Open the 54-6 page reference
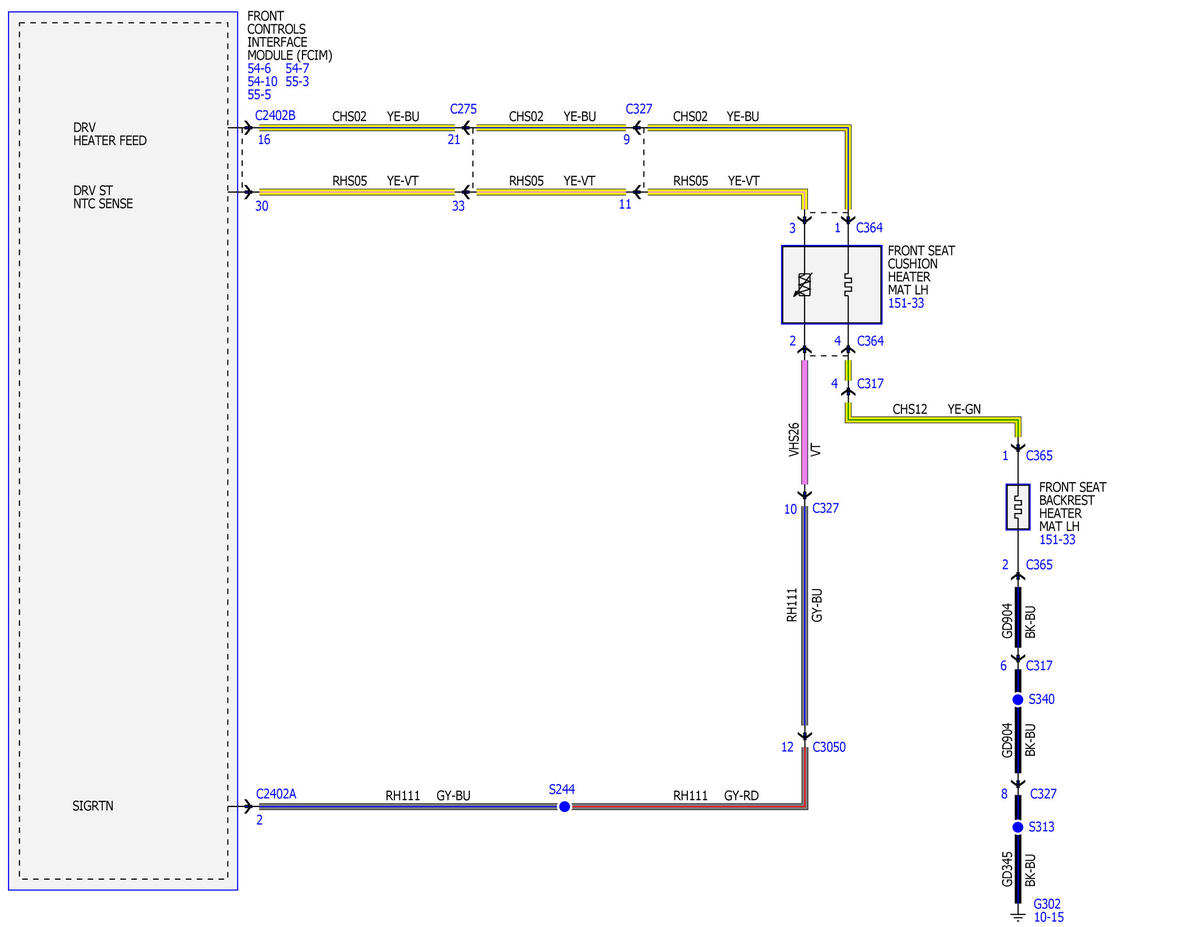The height and width of the screenshot is (927, 1200). pyautogui.click(x=259, y=68)
